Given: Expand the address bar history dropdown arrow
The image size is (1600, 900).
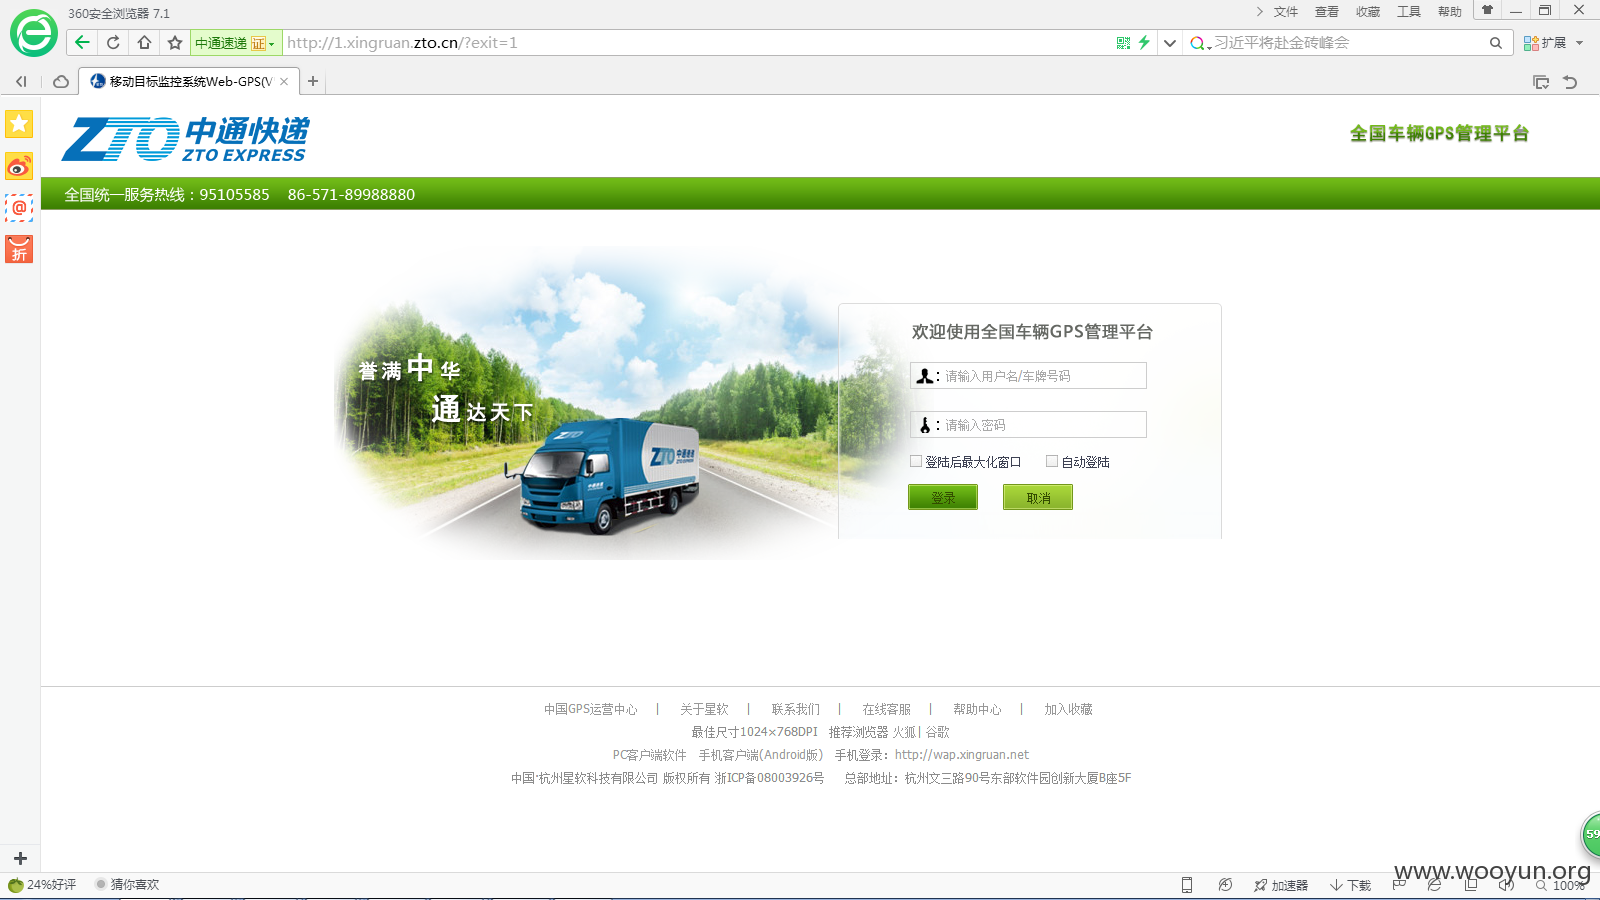Looking at the screenshot, I should [x=1169, y=43].
